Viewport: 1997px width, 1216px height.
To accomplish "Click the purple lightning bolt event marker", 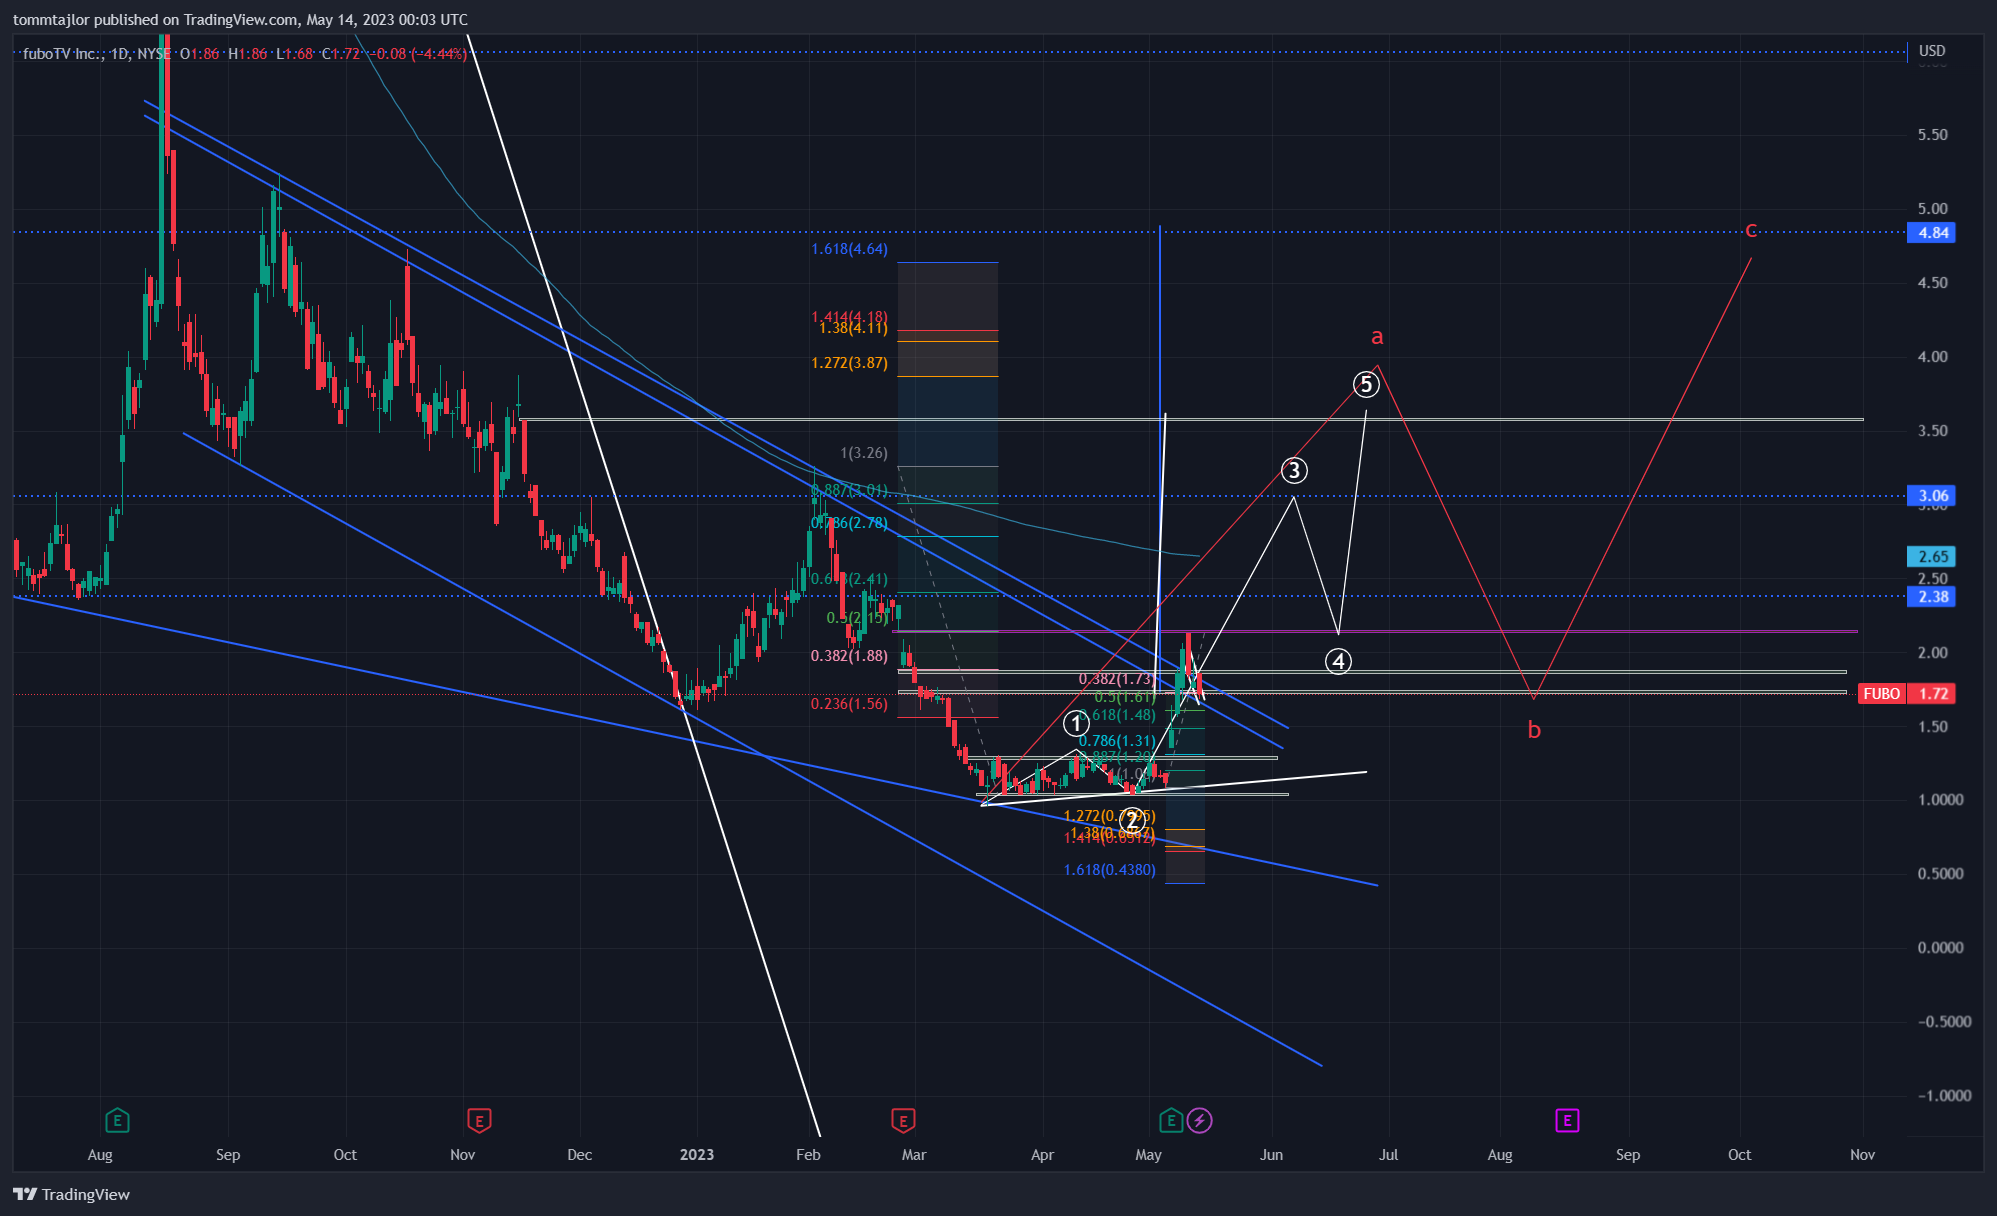I will tap(1200, 1120).
